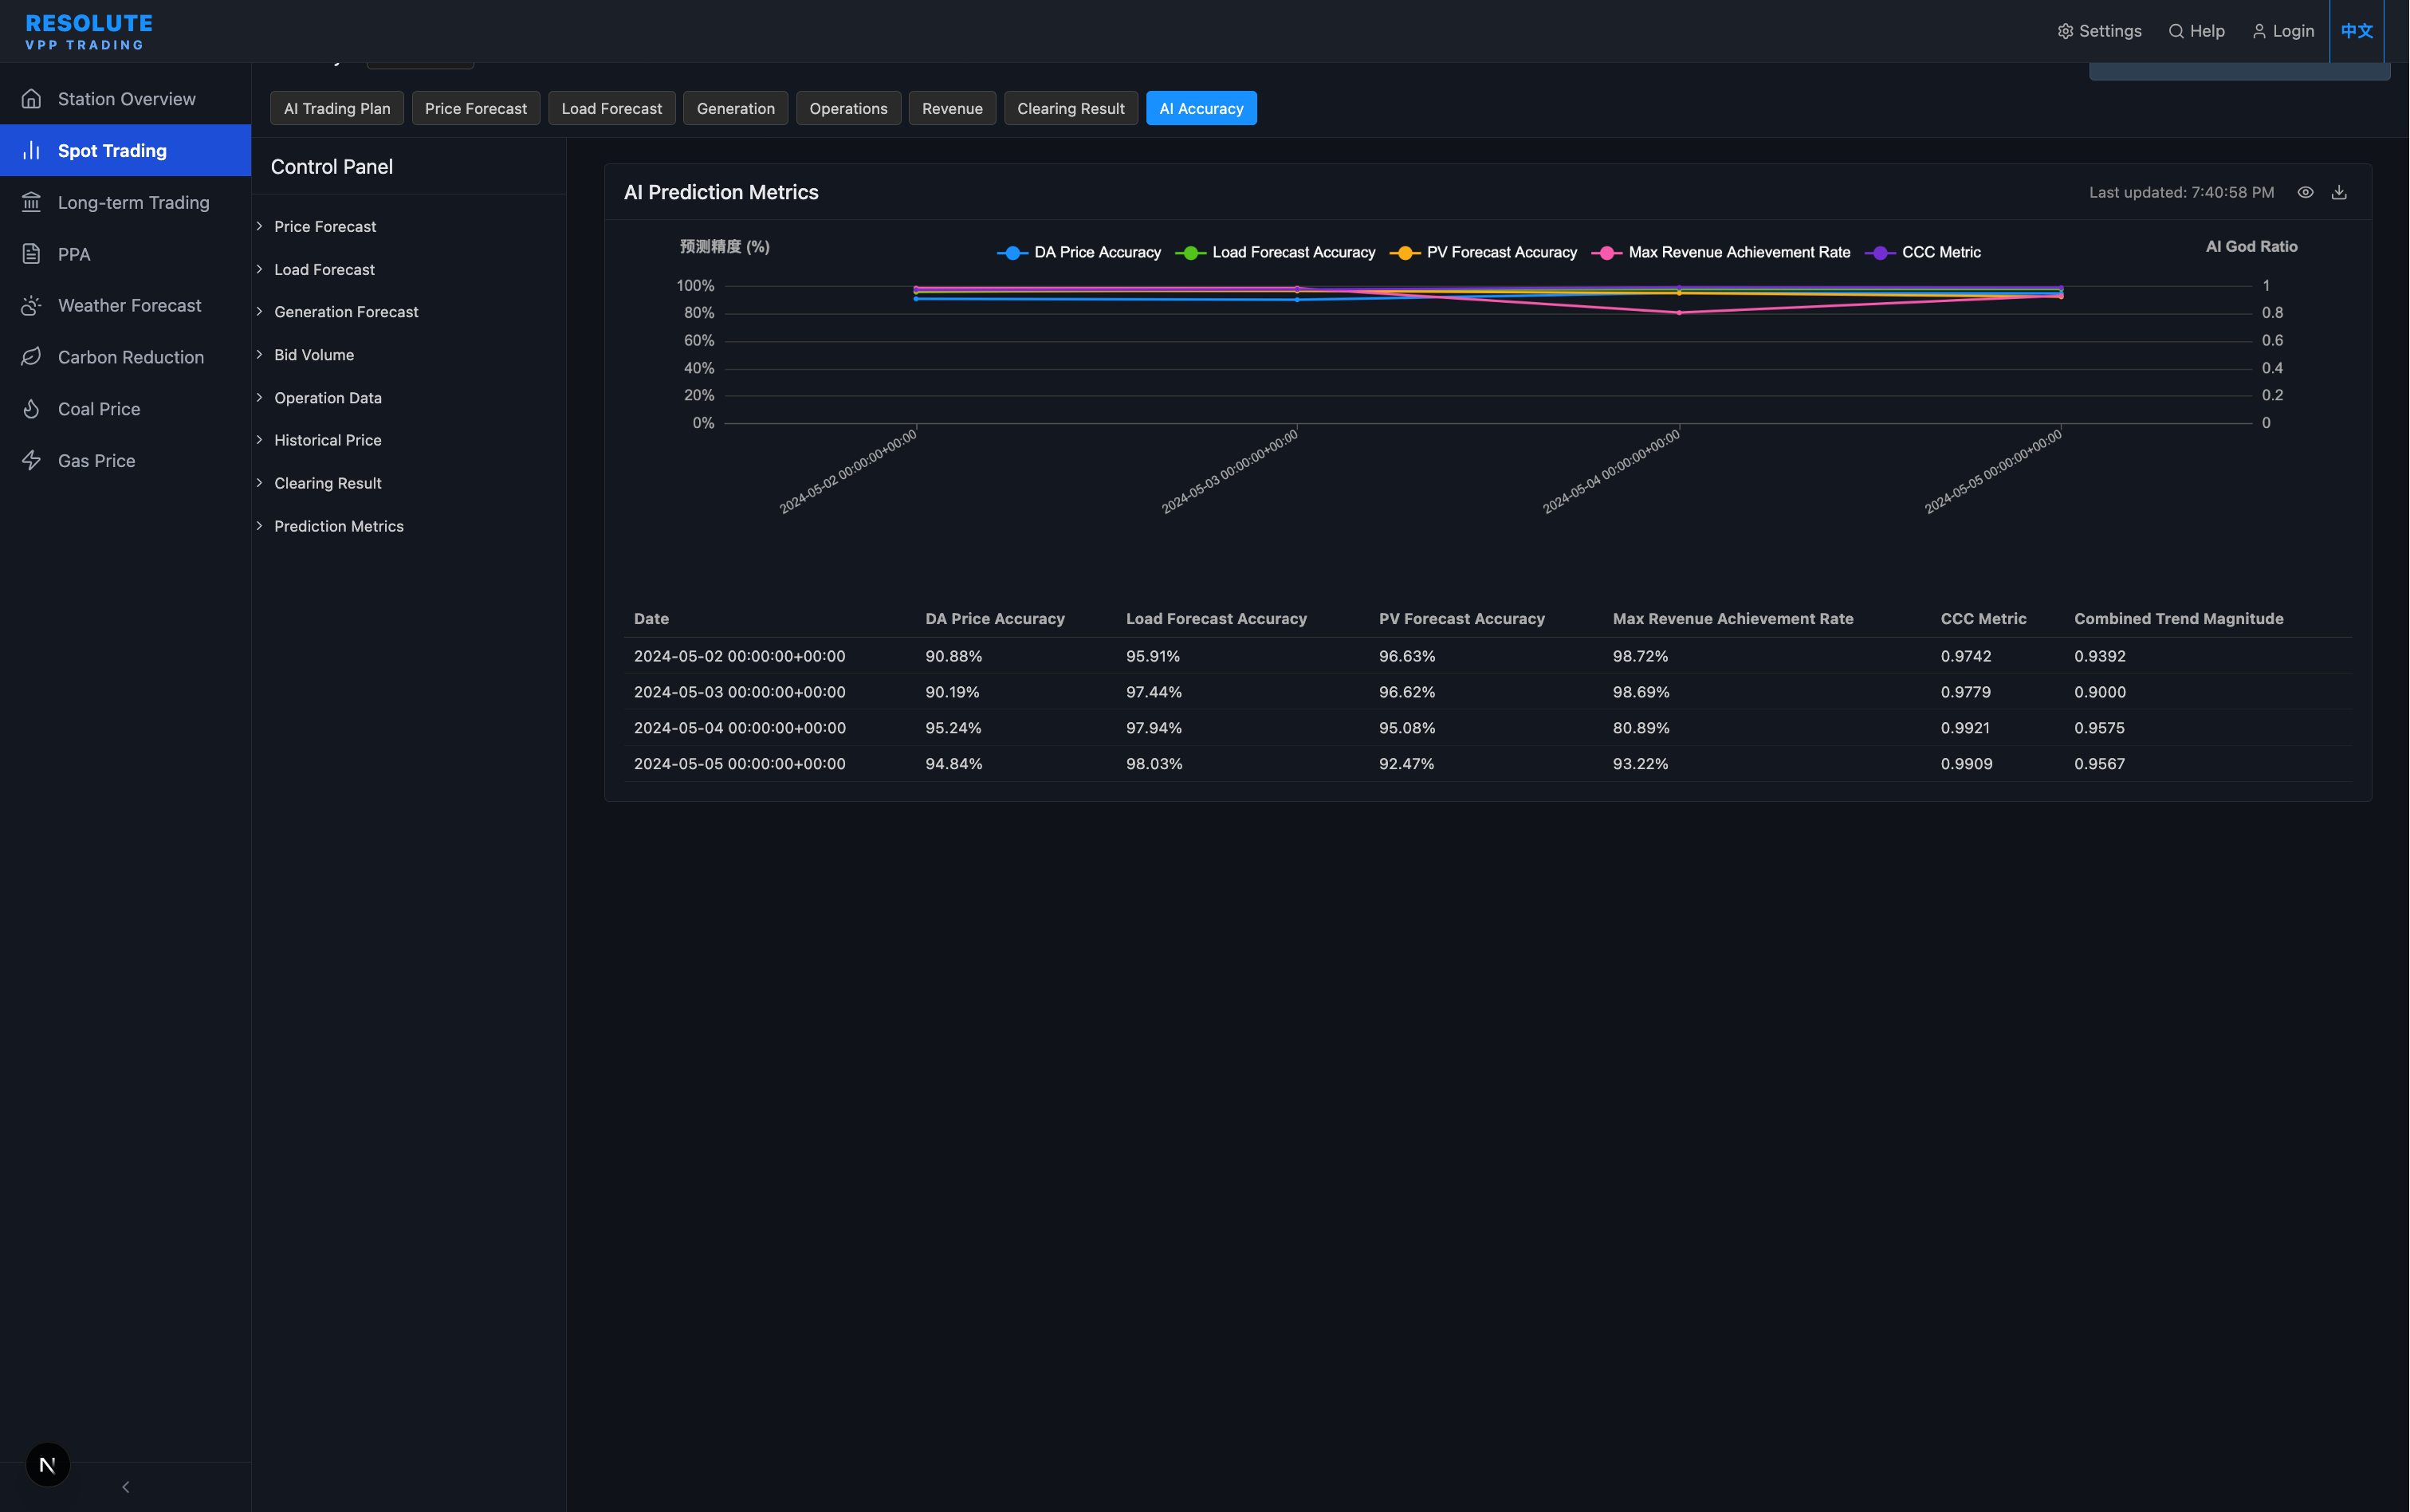Click the Weather Forecast cloud-sun icon

coord(31,305)
